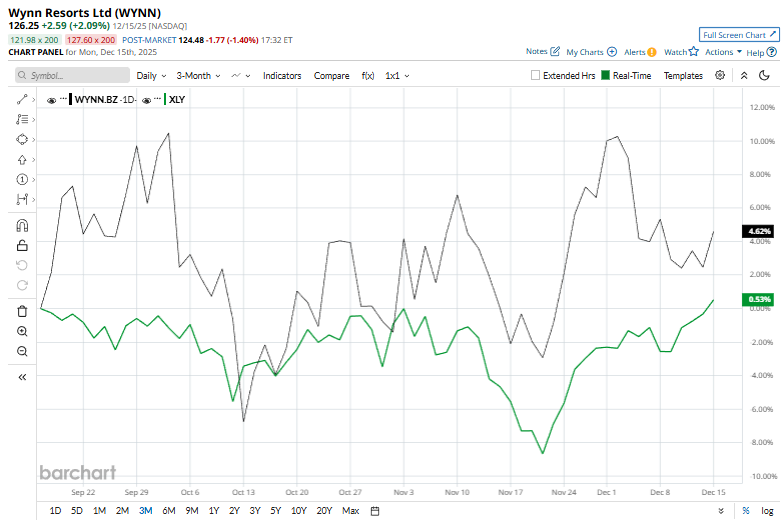782x523 pixels.
Task: Click the Symbol search field
Action: [x=72, y=75]
